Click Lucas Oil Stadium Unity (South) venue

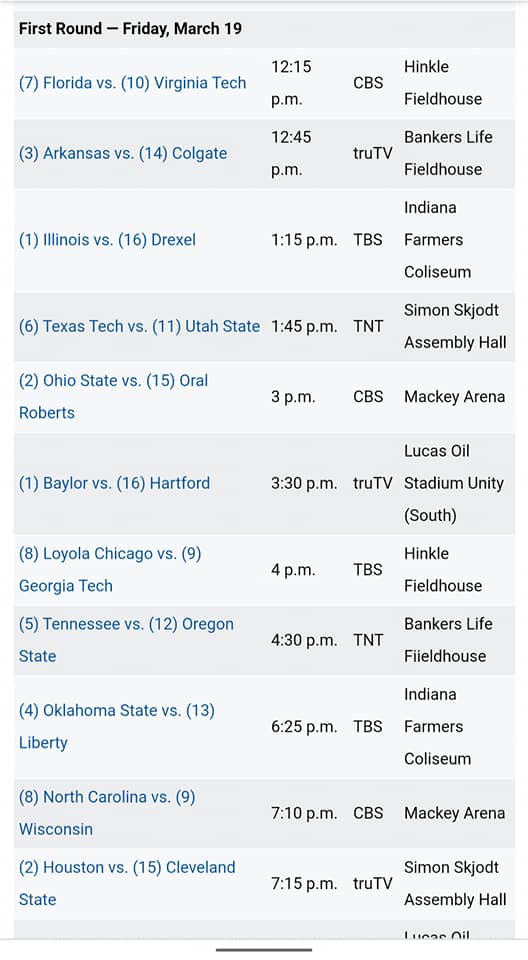coord(454,483)
